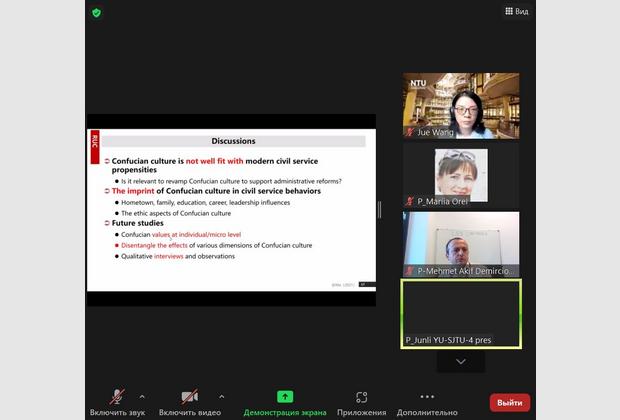Click the red RUC logo on slide

[x=95, y=146]
